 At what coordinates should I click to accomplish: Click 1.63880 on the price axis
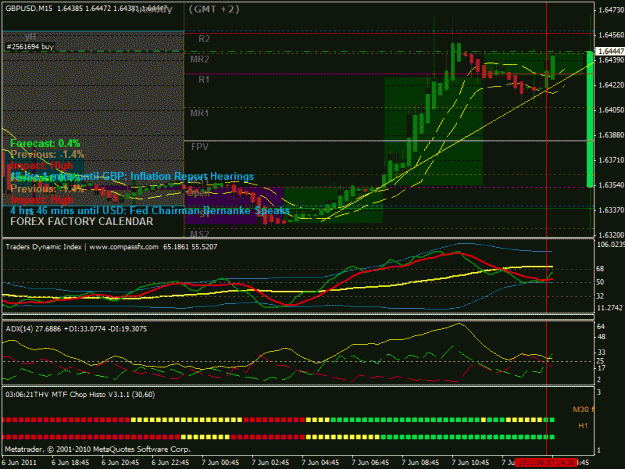pos(611,135)
